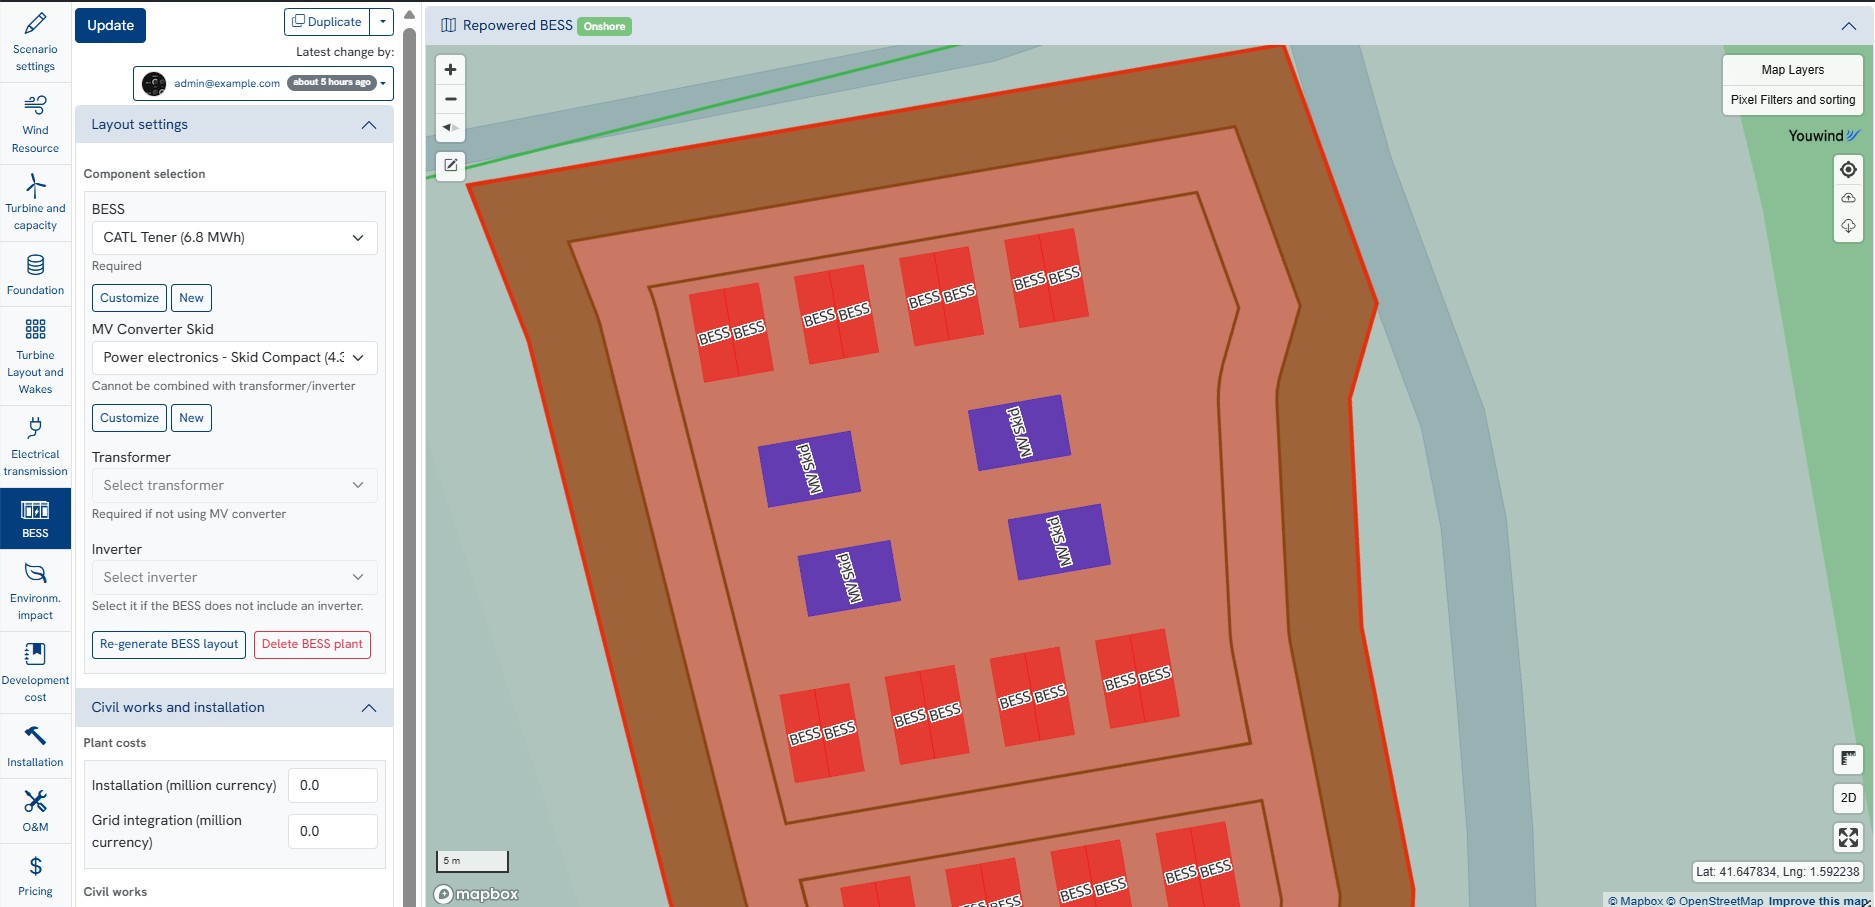This screenshot has height=907, width=1875.
Task: Zoom in on the map
Action: click(450, 70)
